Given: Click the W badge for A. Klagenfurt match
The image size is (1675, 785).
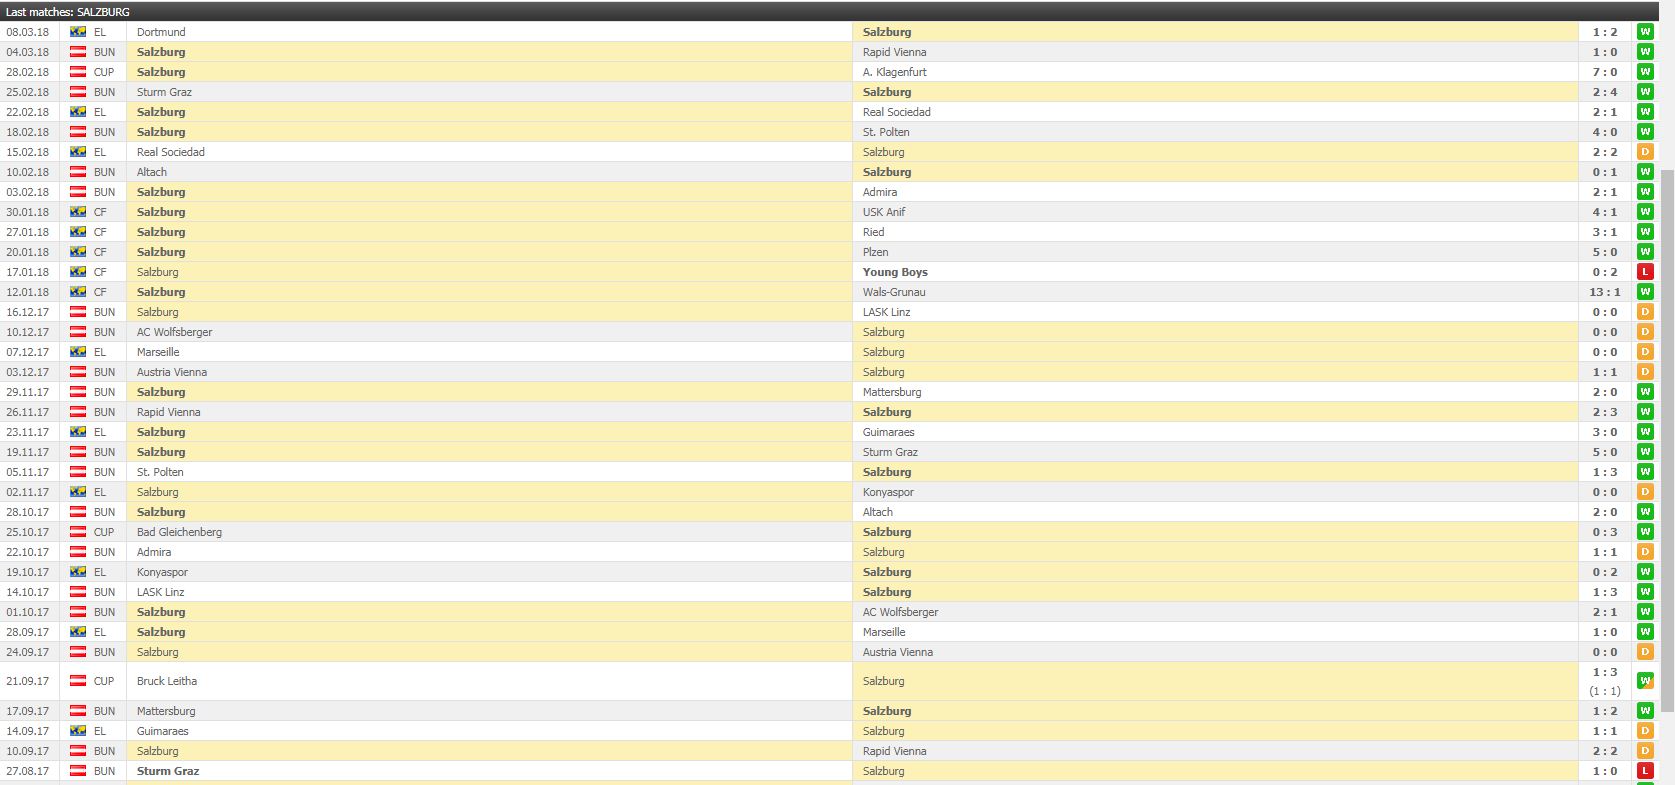Looking at the screenshot, I should [1645, 72].
